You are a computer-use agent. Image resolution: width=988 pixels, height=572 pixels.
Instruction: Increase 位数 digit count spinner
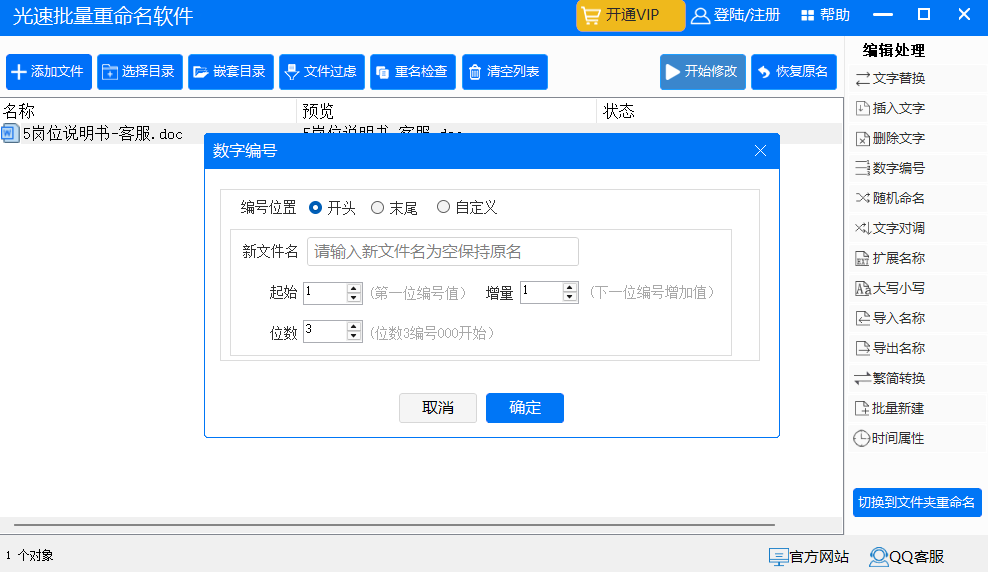pos(353,327)
